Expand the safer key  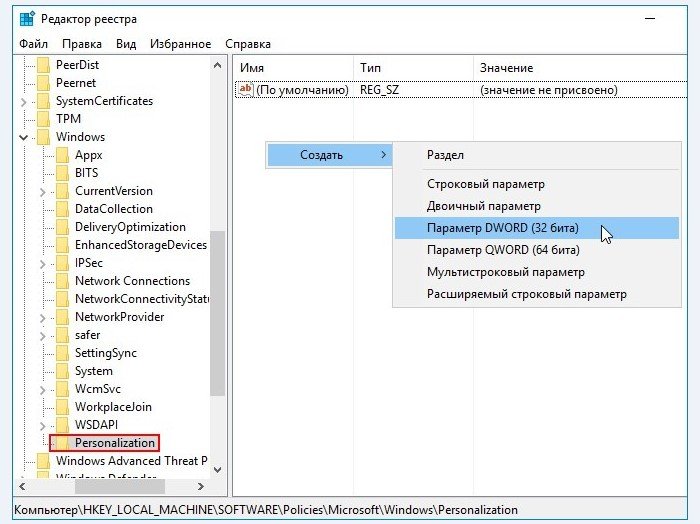42,336
